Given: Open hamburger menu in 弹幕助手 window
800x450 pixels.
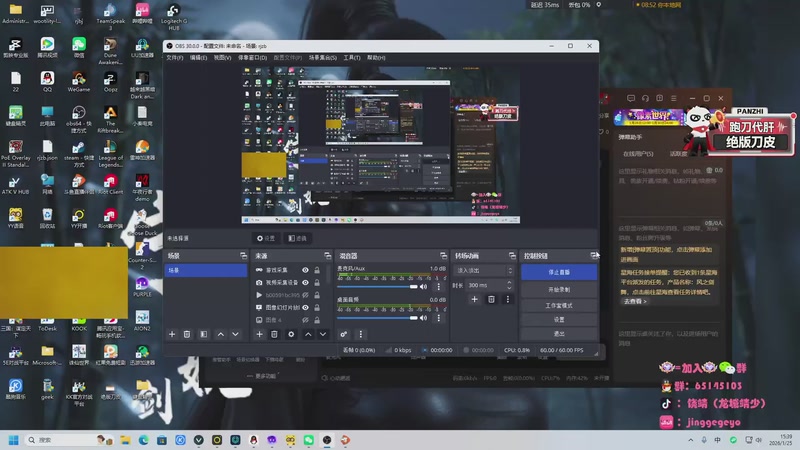Looking at the screenshot, I should pos(673,98).
